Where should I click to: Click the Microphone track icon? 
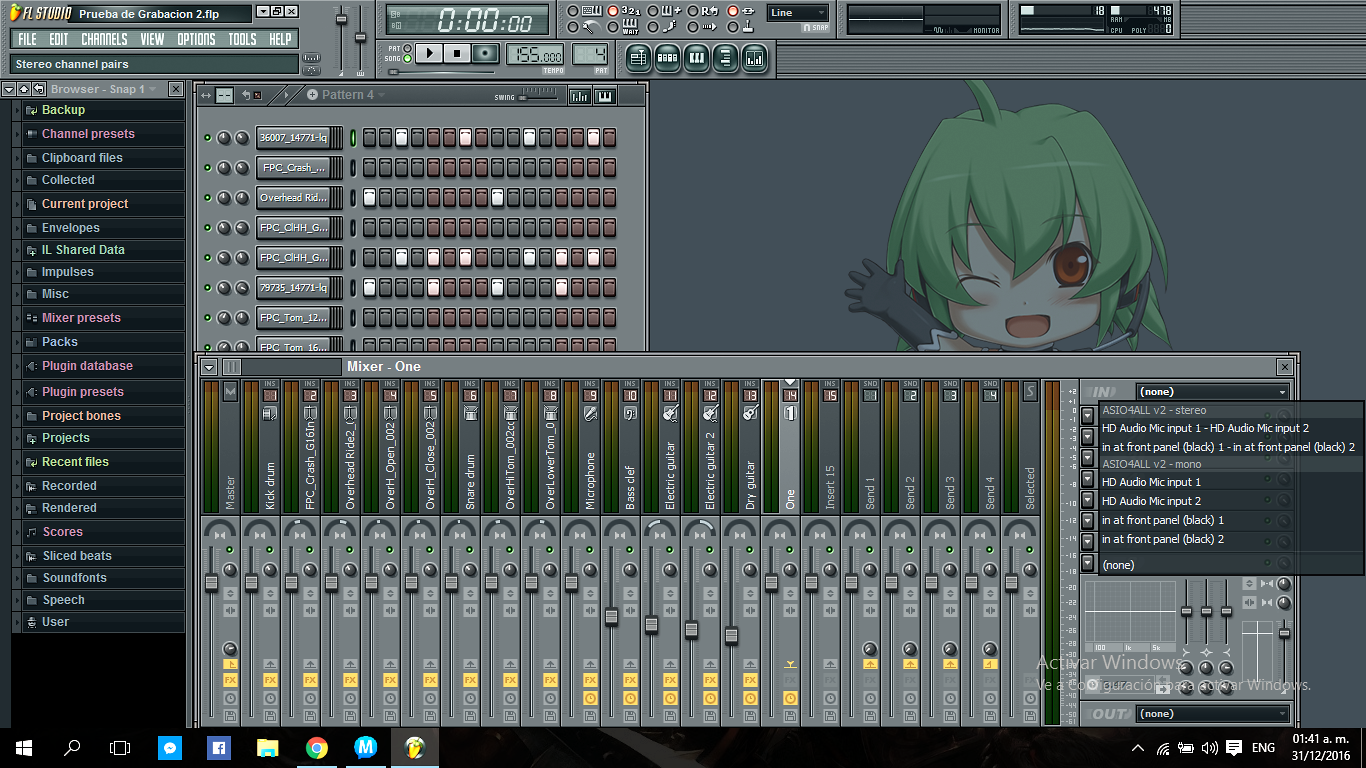pos(590,414)
